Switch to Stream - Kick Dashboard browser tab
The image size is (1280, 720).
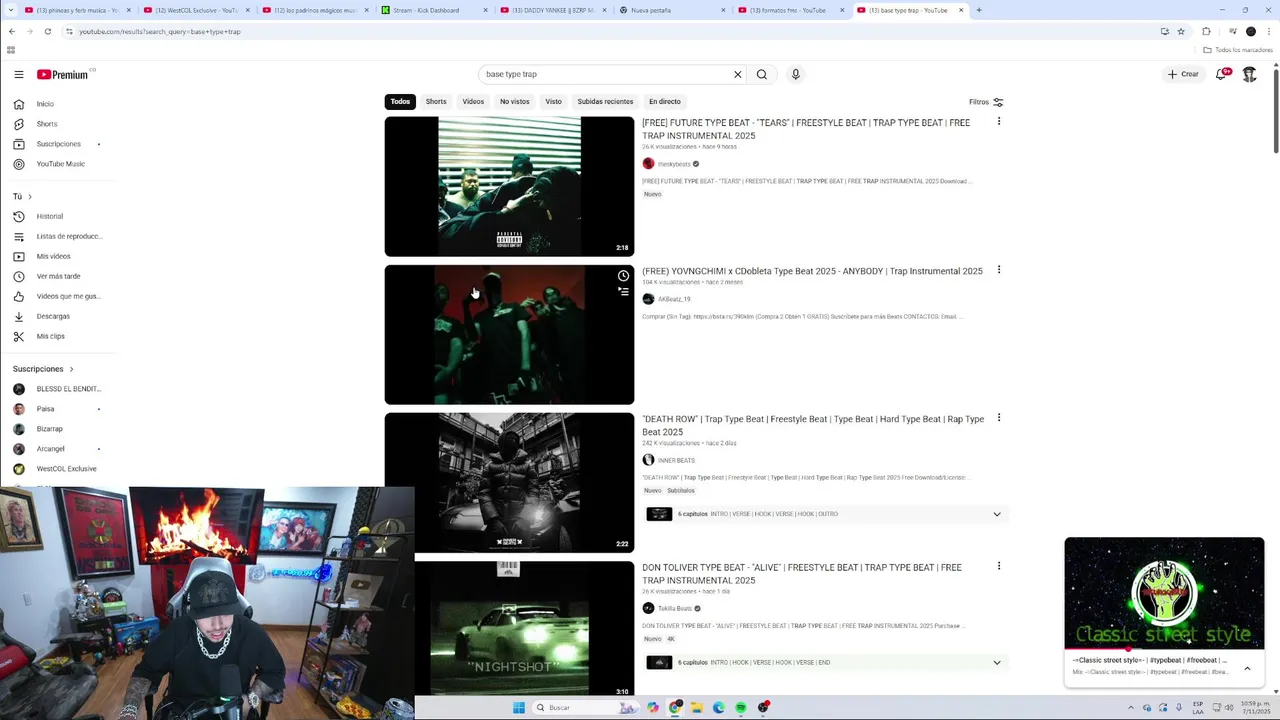tap(432, 10)
